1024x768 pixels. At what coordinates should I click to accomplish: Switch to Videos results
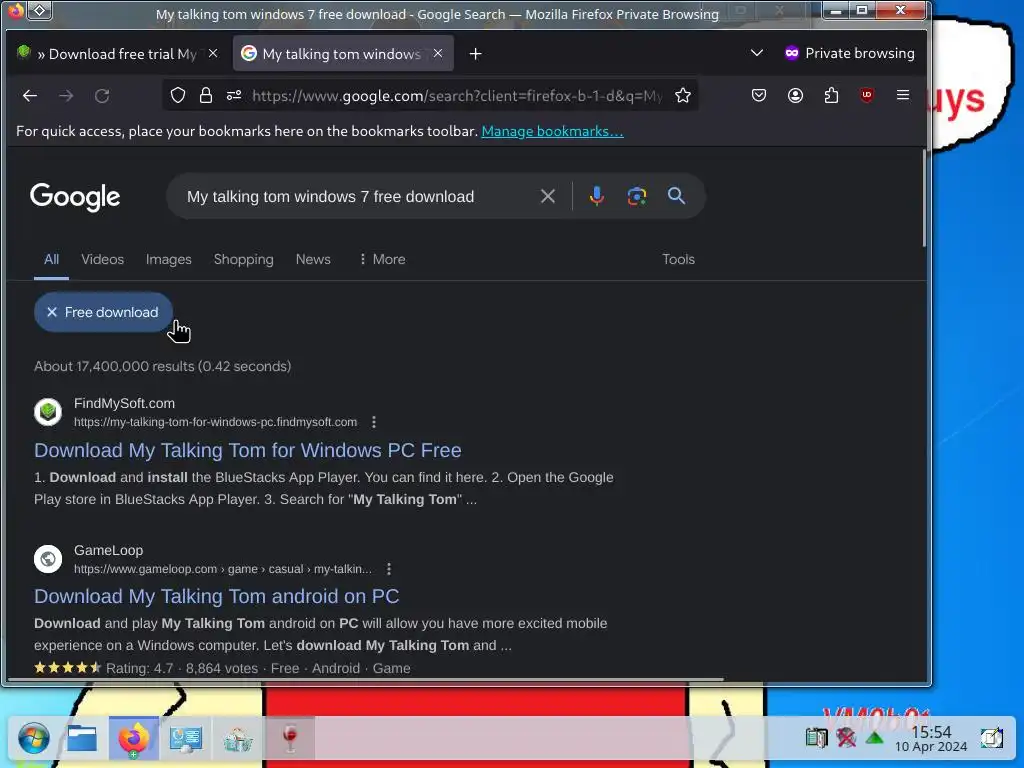103,259
